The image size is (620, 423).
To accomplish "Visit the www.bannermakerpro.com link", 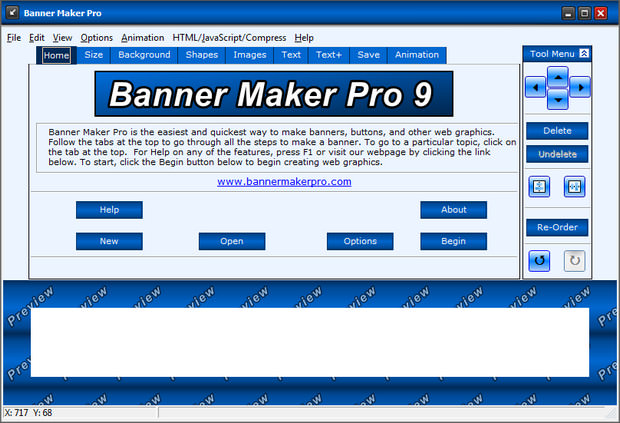I will click(x=284, y=182).
